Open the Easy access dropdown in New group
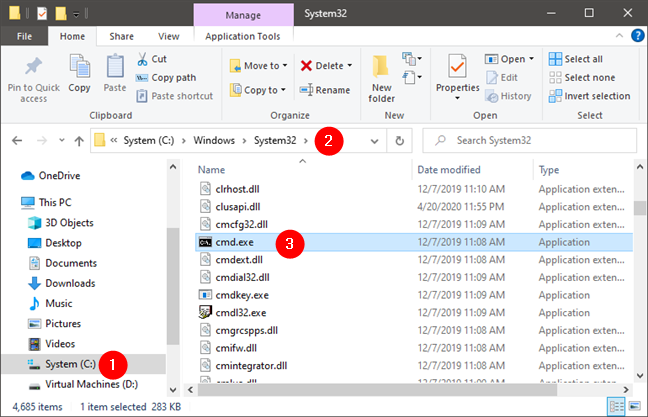 coord(412,77)
